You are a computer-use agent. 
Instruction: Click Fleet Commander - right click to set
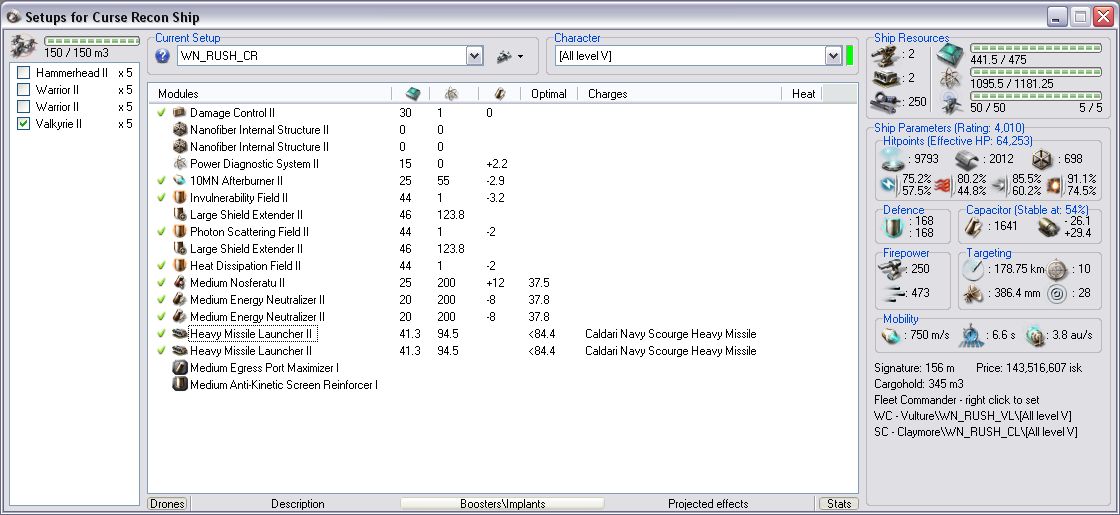[956, 400]
